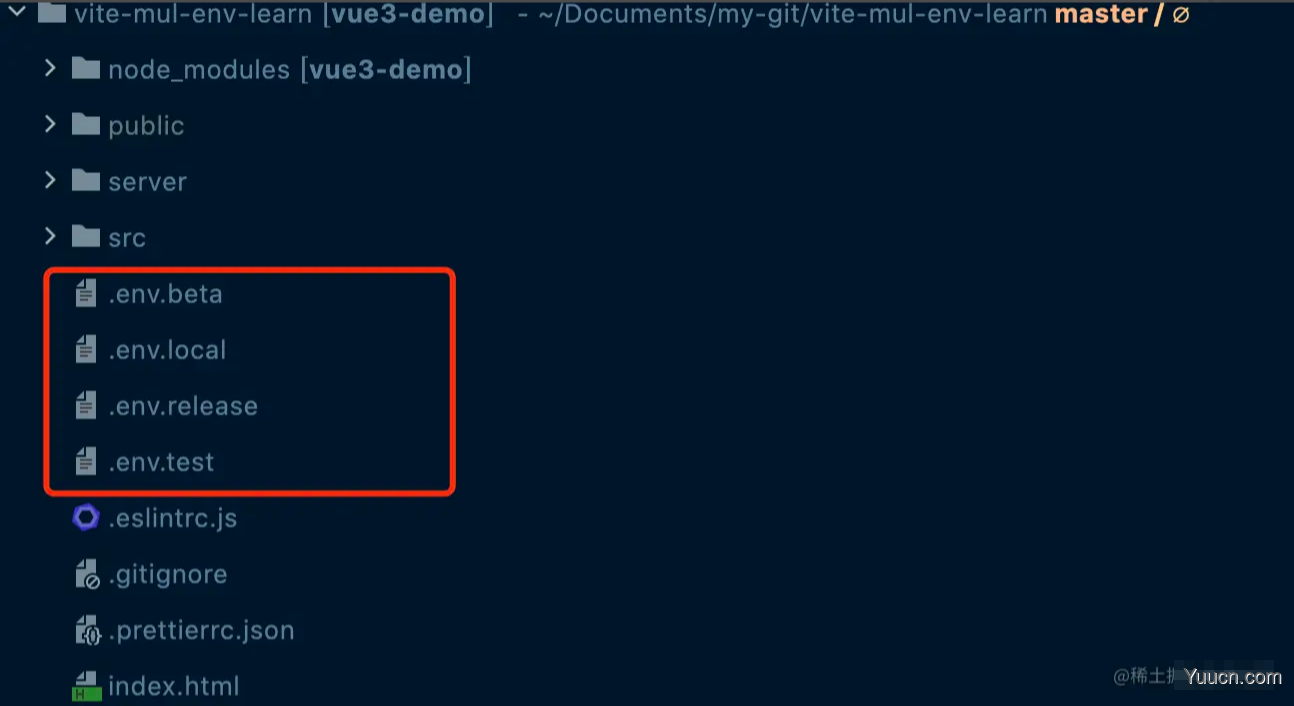Click the node_modules folder icon
The height and width of the screenshot is (706, 1294).
[x=86, y=68]
